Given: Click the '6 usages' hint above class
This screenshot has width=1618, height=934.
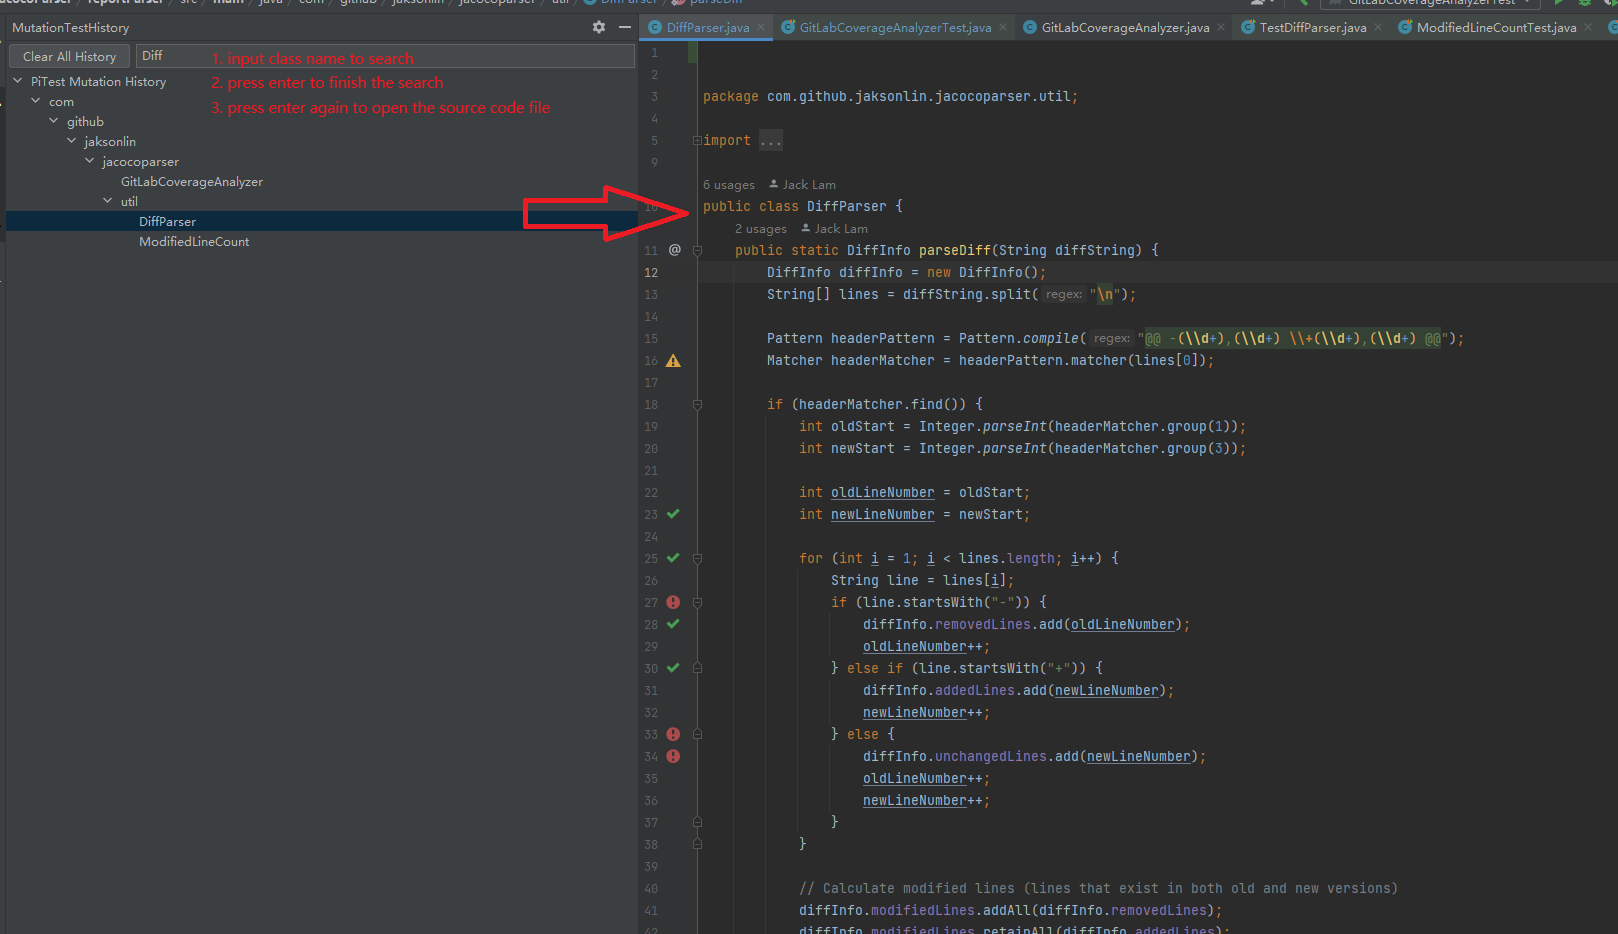Looking at the screenshot, I should [729, 185].
